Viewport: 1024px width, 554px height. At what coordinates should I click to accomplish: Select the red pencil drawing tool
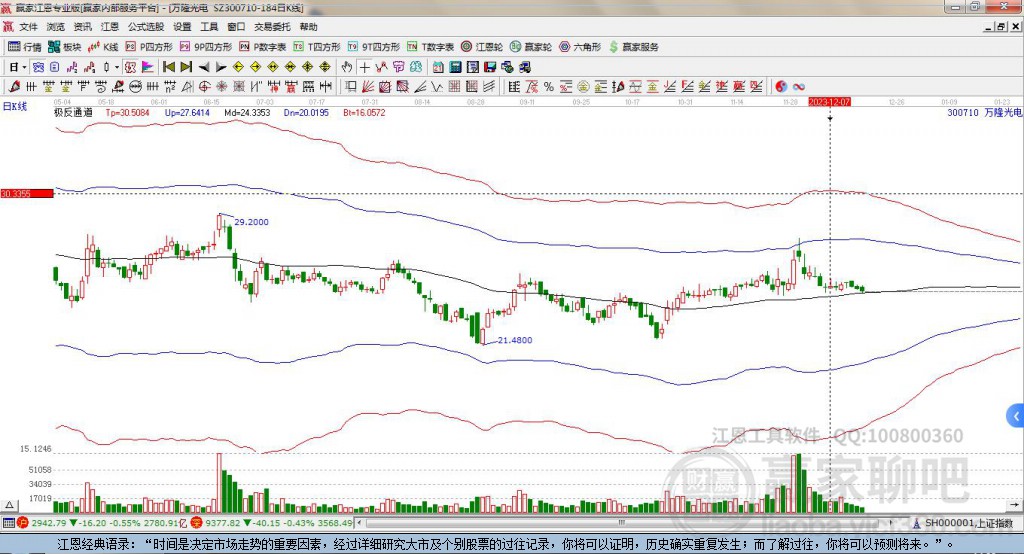point(14,86)
